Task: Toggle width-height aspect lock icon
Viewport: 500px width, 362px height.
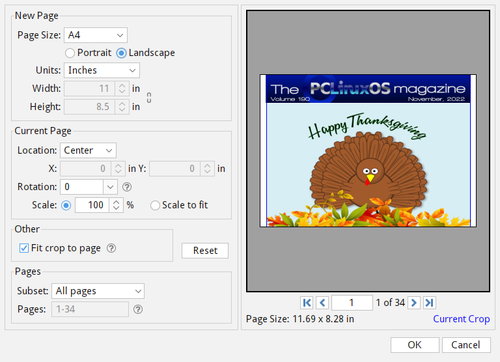Action: tap(149, 98)
